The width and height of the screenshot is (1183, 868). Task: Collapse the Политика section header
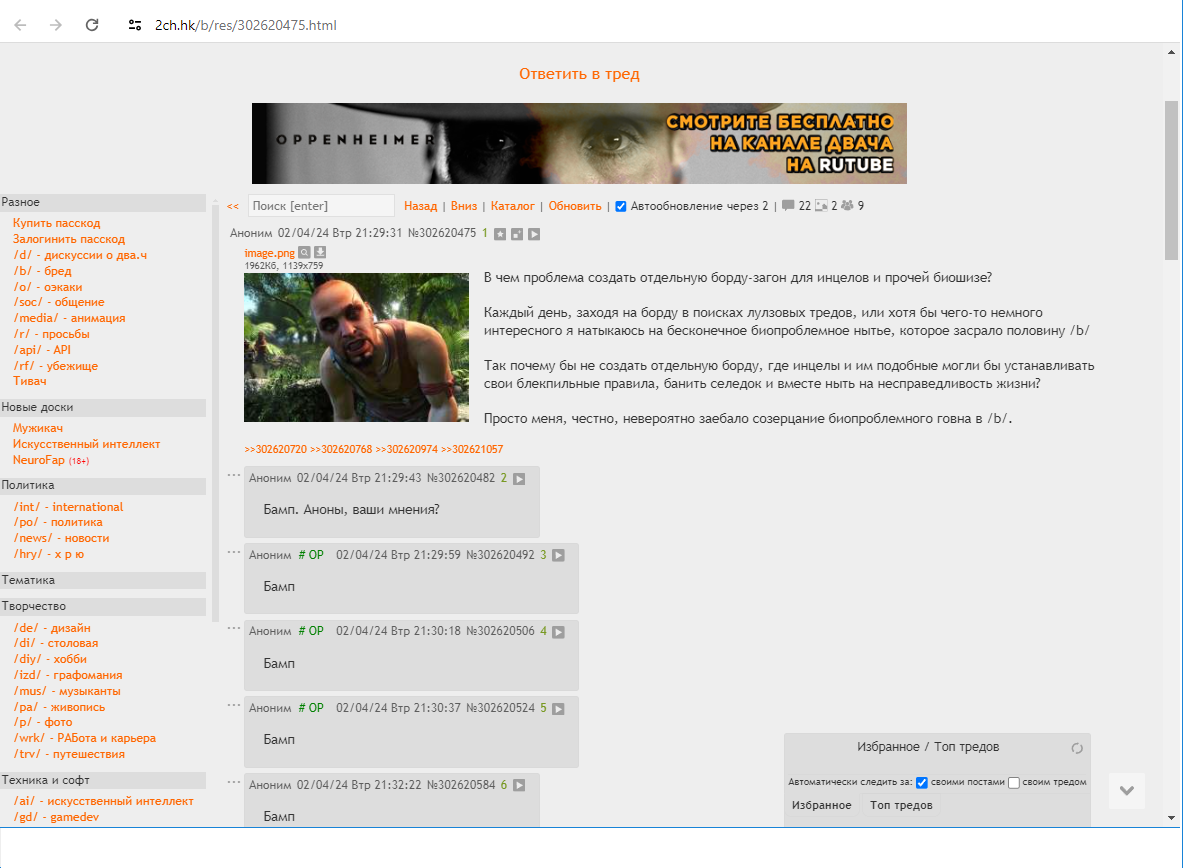pyautogui.click(x=103, y=485)
